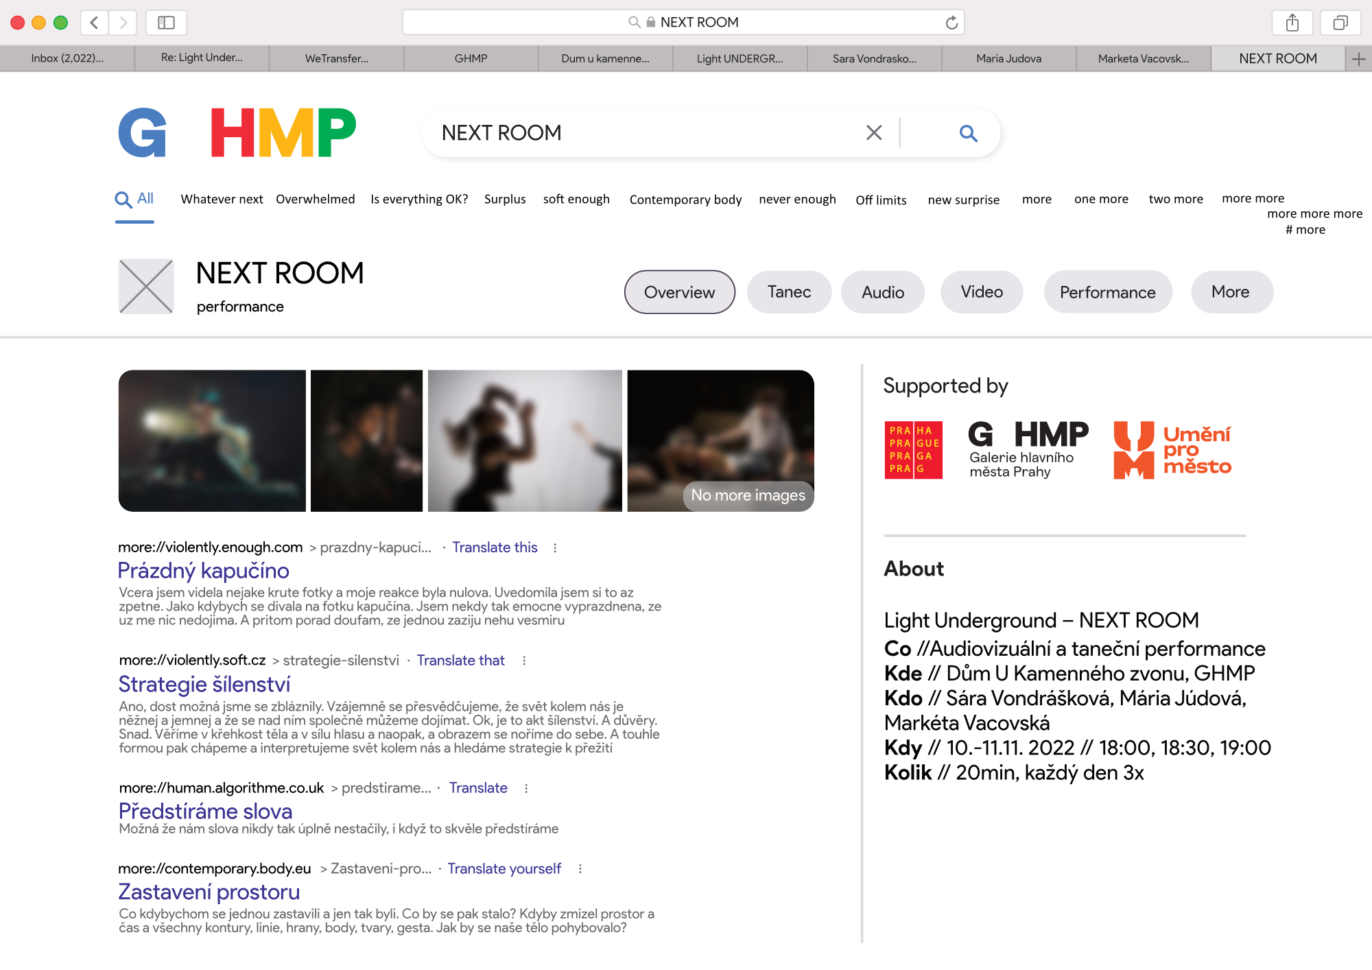This screenshot has width=1372, height=970.
Task: Click the address bar showing NEXT ROOM
Action: [684, 22]
